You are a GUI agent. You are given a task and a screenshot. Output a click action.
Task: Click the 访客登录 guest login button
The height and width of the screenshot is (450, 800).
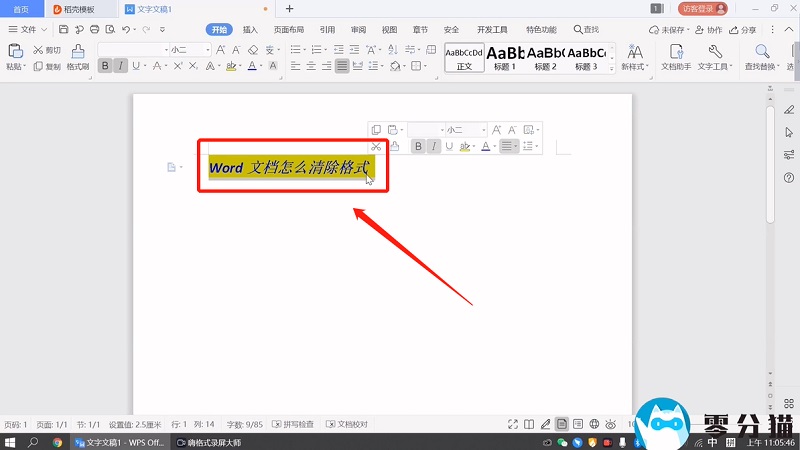(x=702, y=8)
